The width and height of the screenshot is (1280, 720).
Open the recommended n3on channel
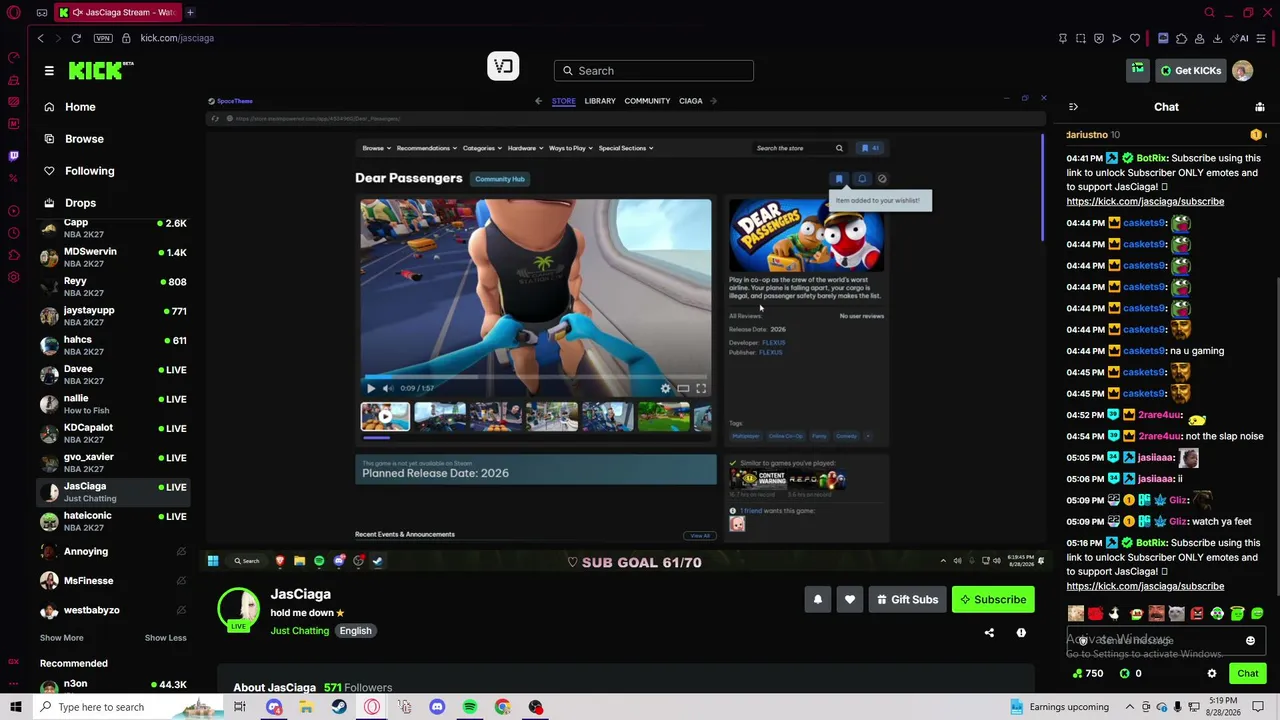(112, 688)
